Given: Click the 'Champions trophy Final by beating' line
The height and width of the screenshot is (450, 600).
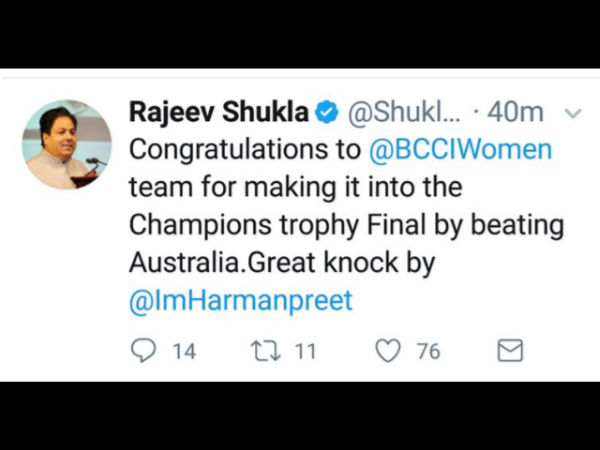Looking at the screenshot, I should coord(346,225).
